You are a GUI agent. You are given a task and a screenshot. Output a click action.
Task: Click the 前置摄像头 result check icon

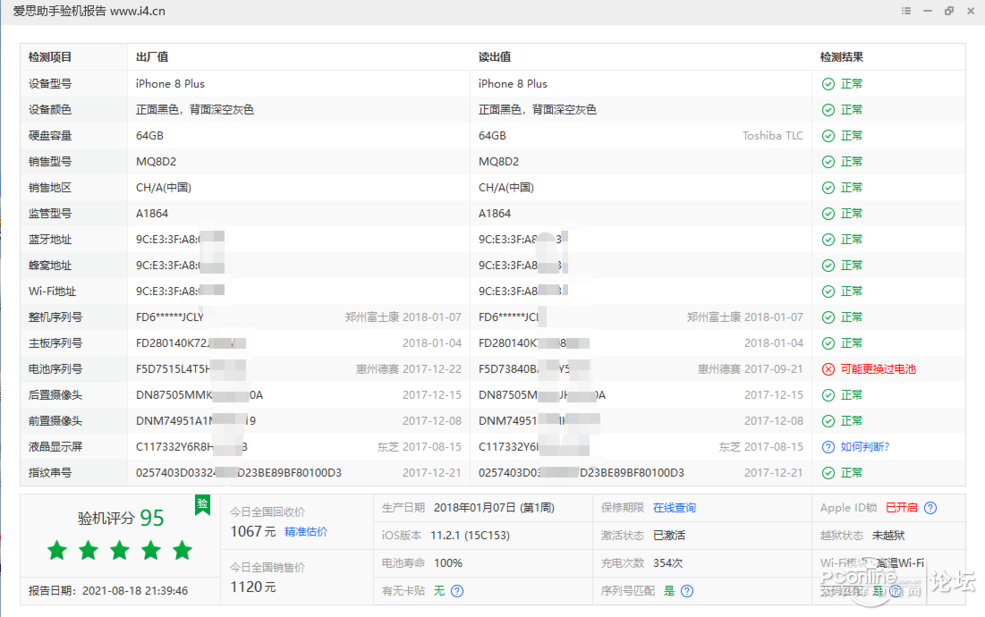click(829, 421)
